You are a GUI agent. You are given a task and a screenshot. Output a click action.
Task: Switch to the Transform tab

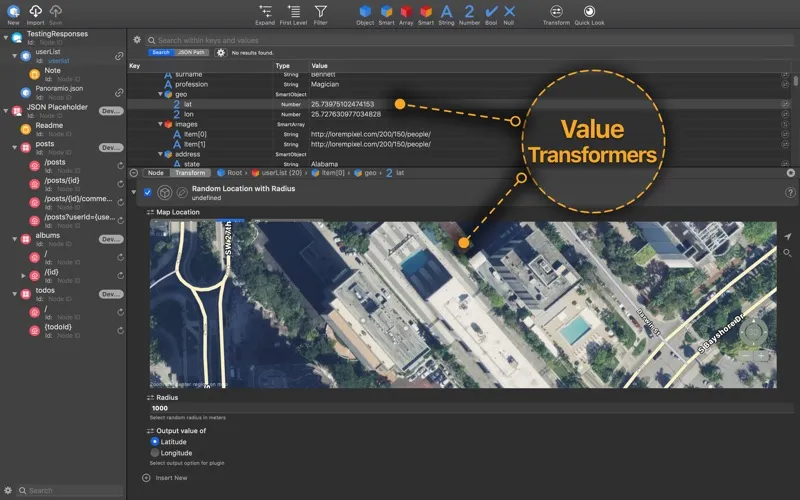point(190,173)
